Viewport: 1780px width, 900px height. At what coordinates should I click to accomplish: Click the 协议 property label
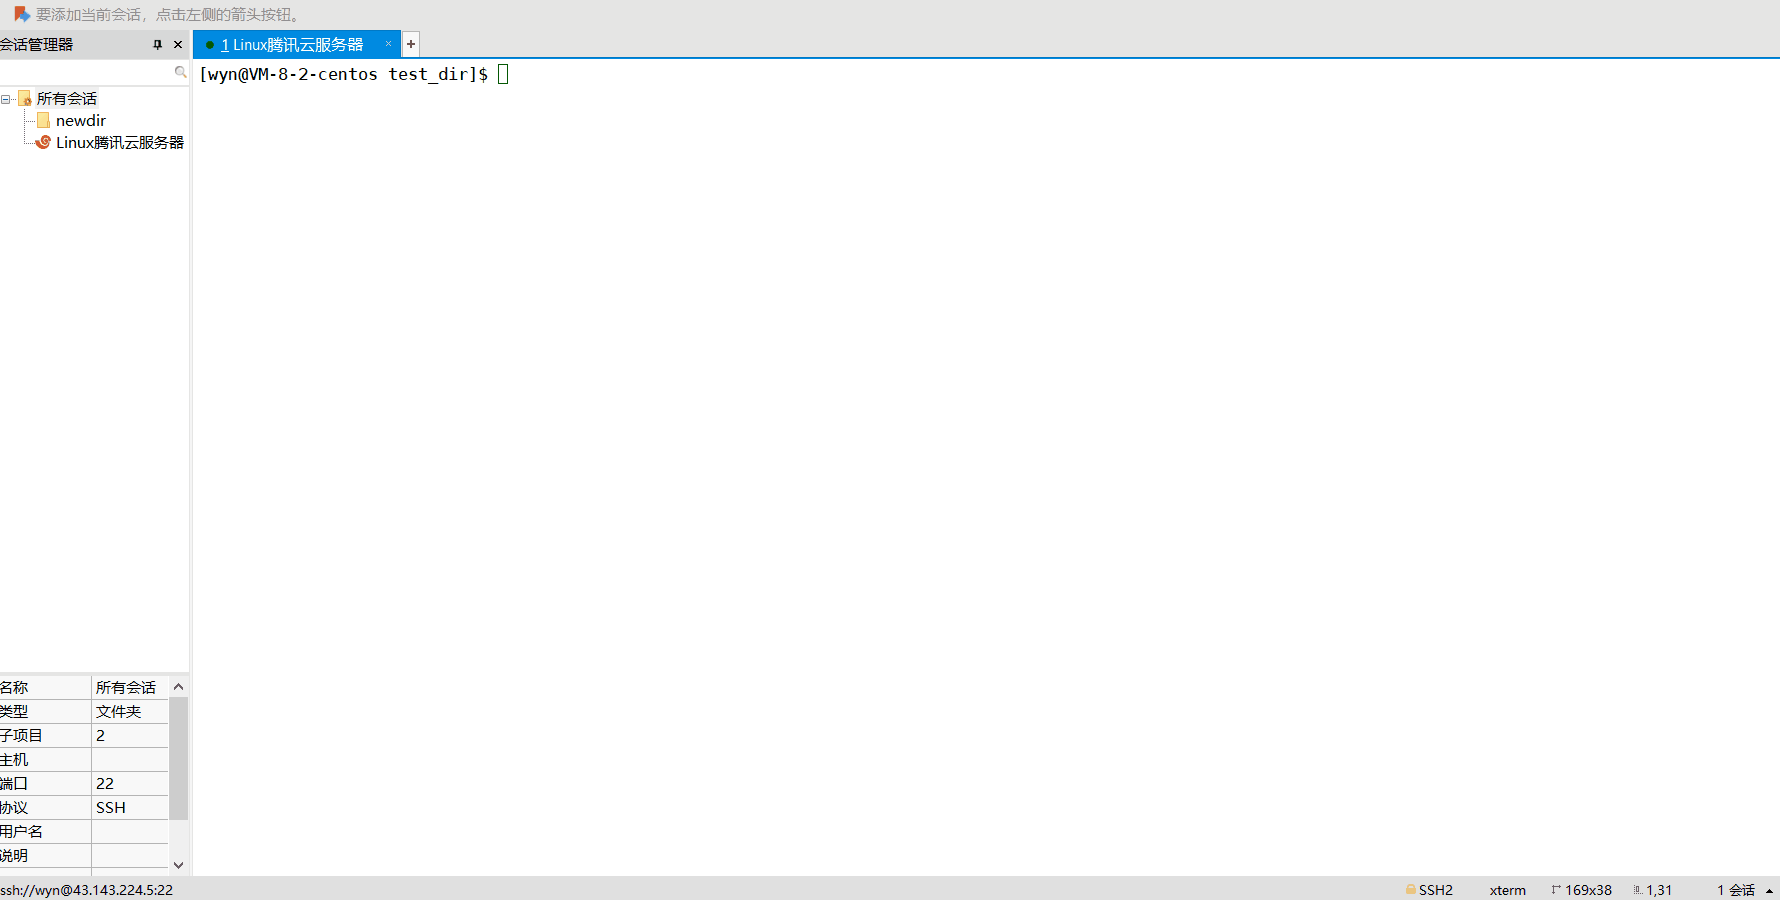coord(14,807)
